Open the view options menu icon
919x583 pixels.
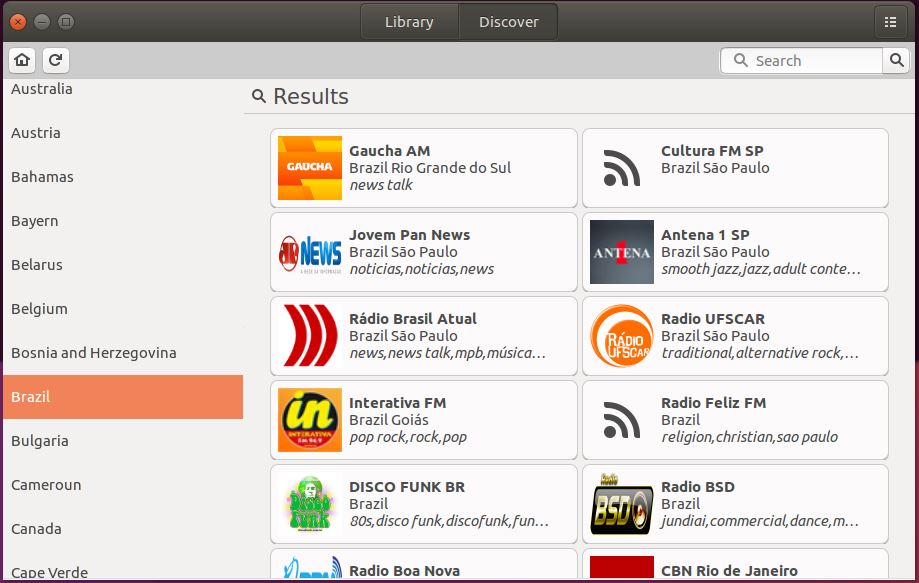pyautogui.click(x=890, y=22)
